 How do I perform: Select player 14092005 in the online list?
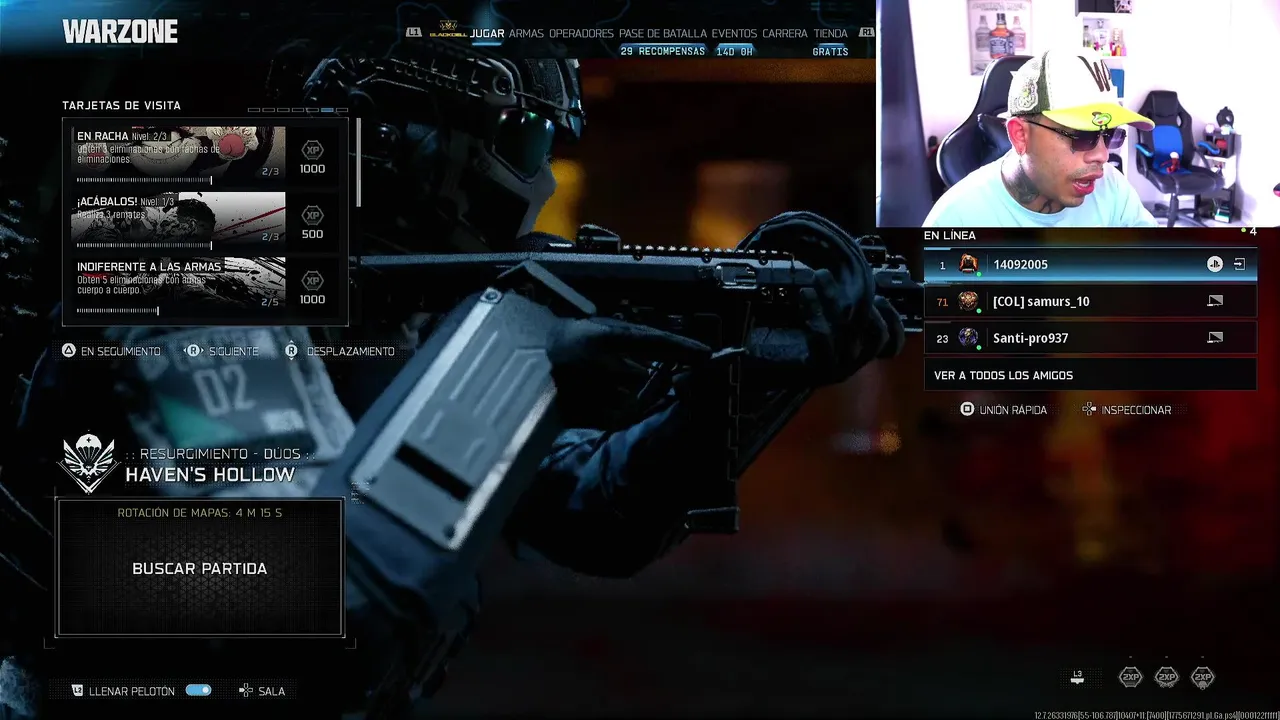click(1090, 264)
